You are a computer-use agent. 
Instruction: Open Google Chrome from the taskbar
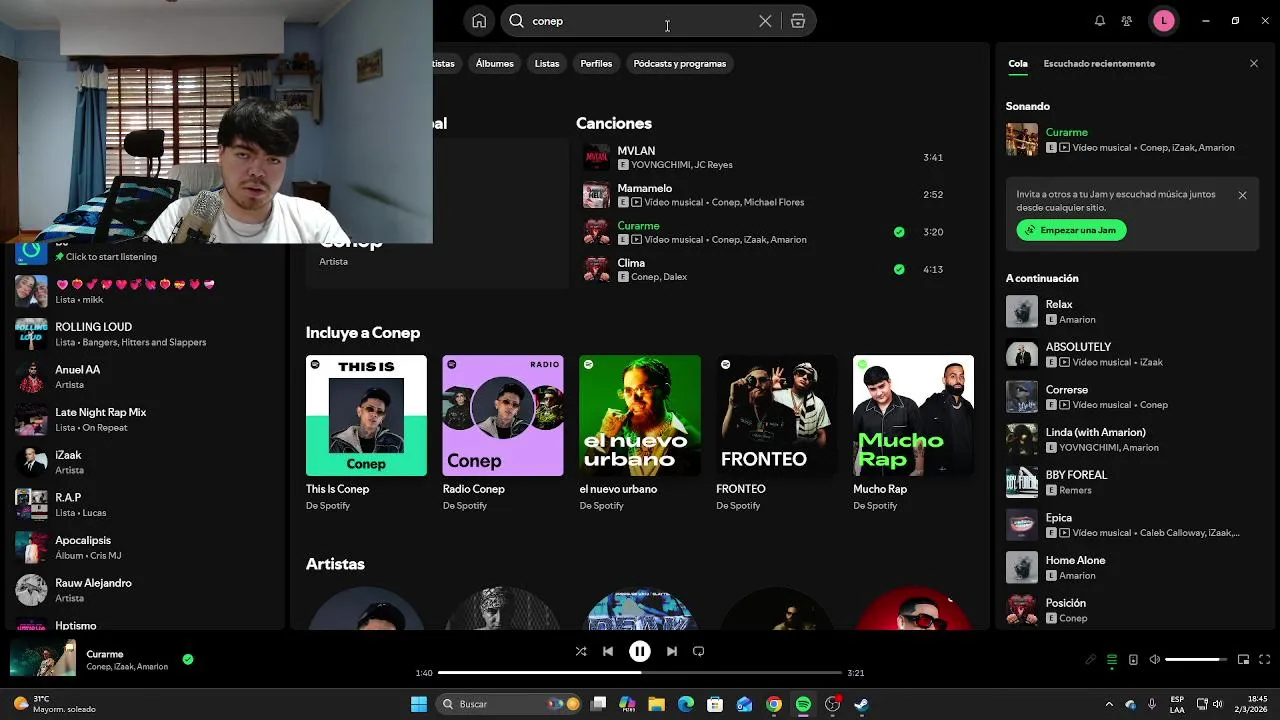(774, 704)
